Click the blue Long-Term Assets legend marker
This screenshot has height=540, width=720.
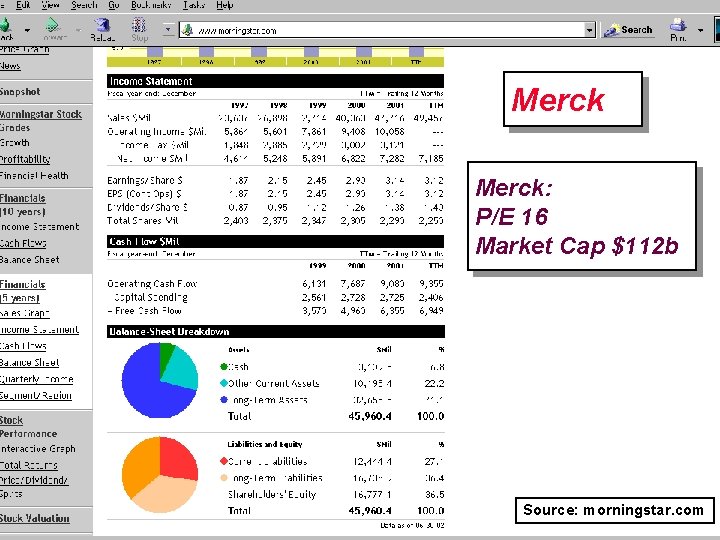224,399
